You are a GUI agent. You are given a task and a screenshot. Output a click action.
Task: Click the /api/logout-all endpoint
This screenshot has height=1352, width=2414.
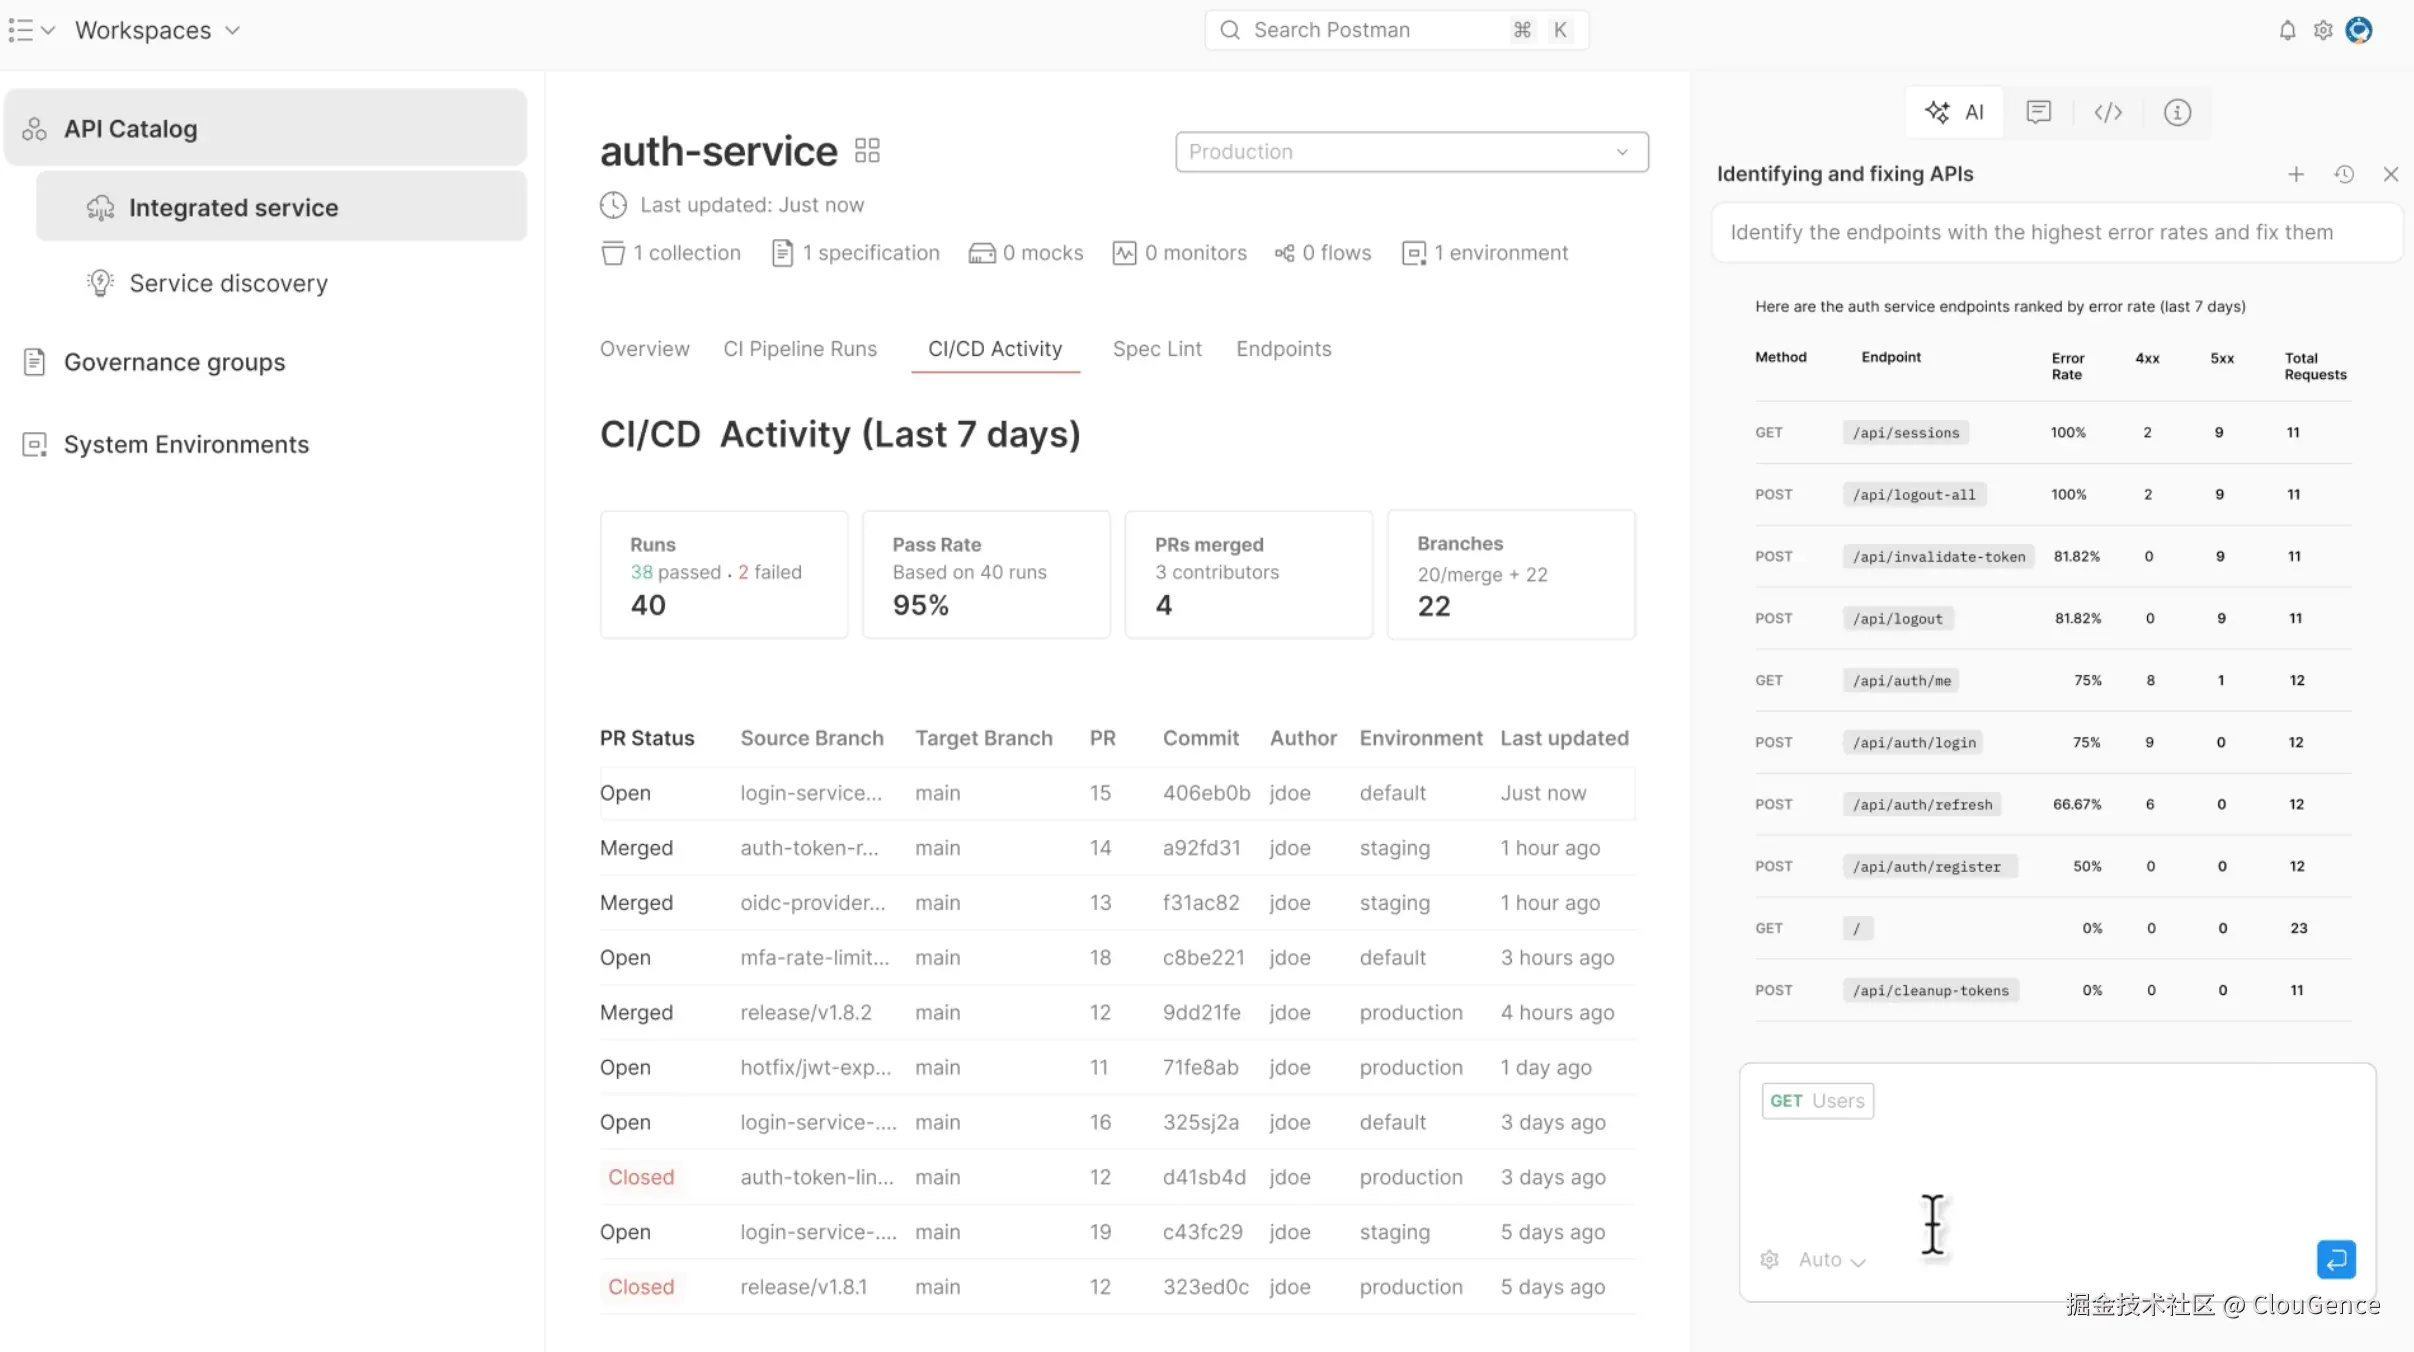pyautogui.click(x=1914, y=495)
